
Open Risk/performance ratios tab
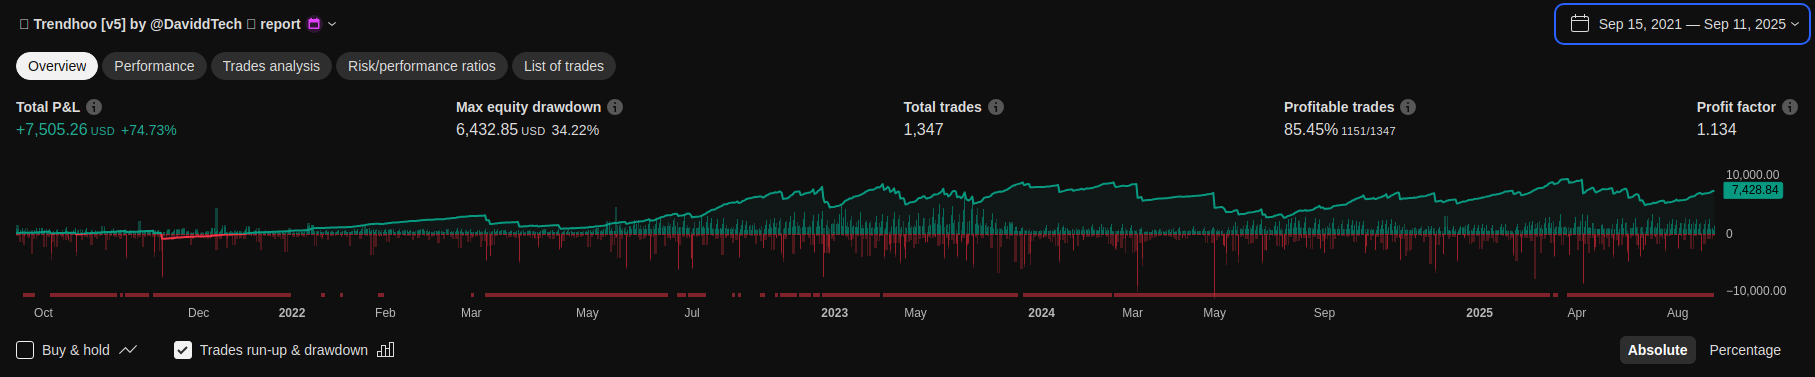pyautogui.click(x=422, y=66)
